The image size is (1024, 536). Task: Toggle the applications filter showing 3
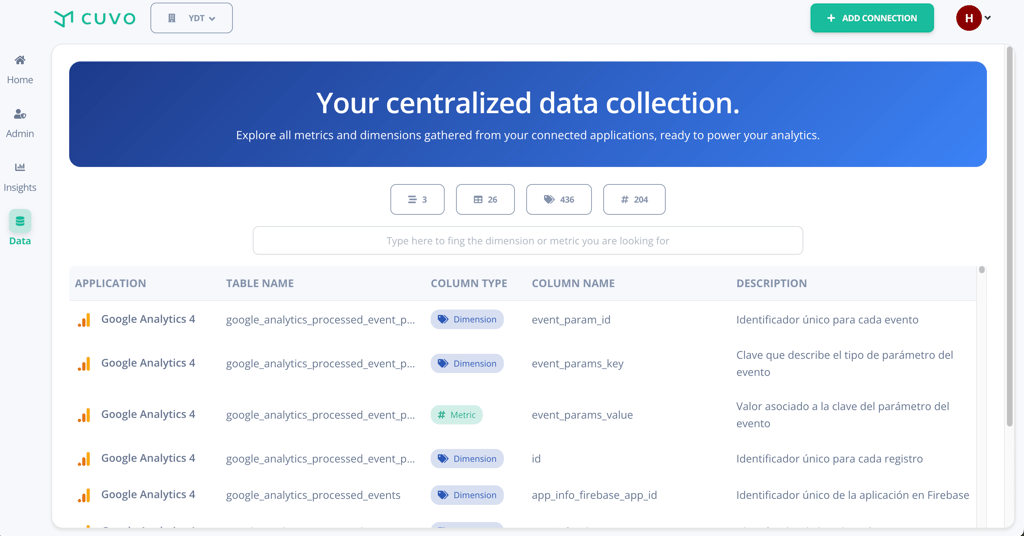coord(417,200)
